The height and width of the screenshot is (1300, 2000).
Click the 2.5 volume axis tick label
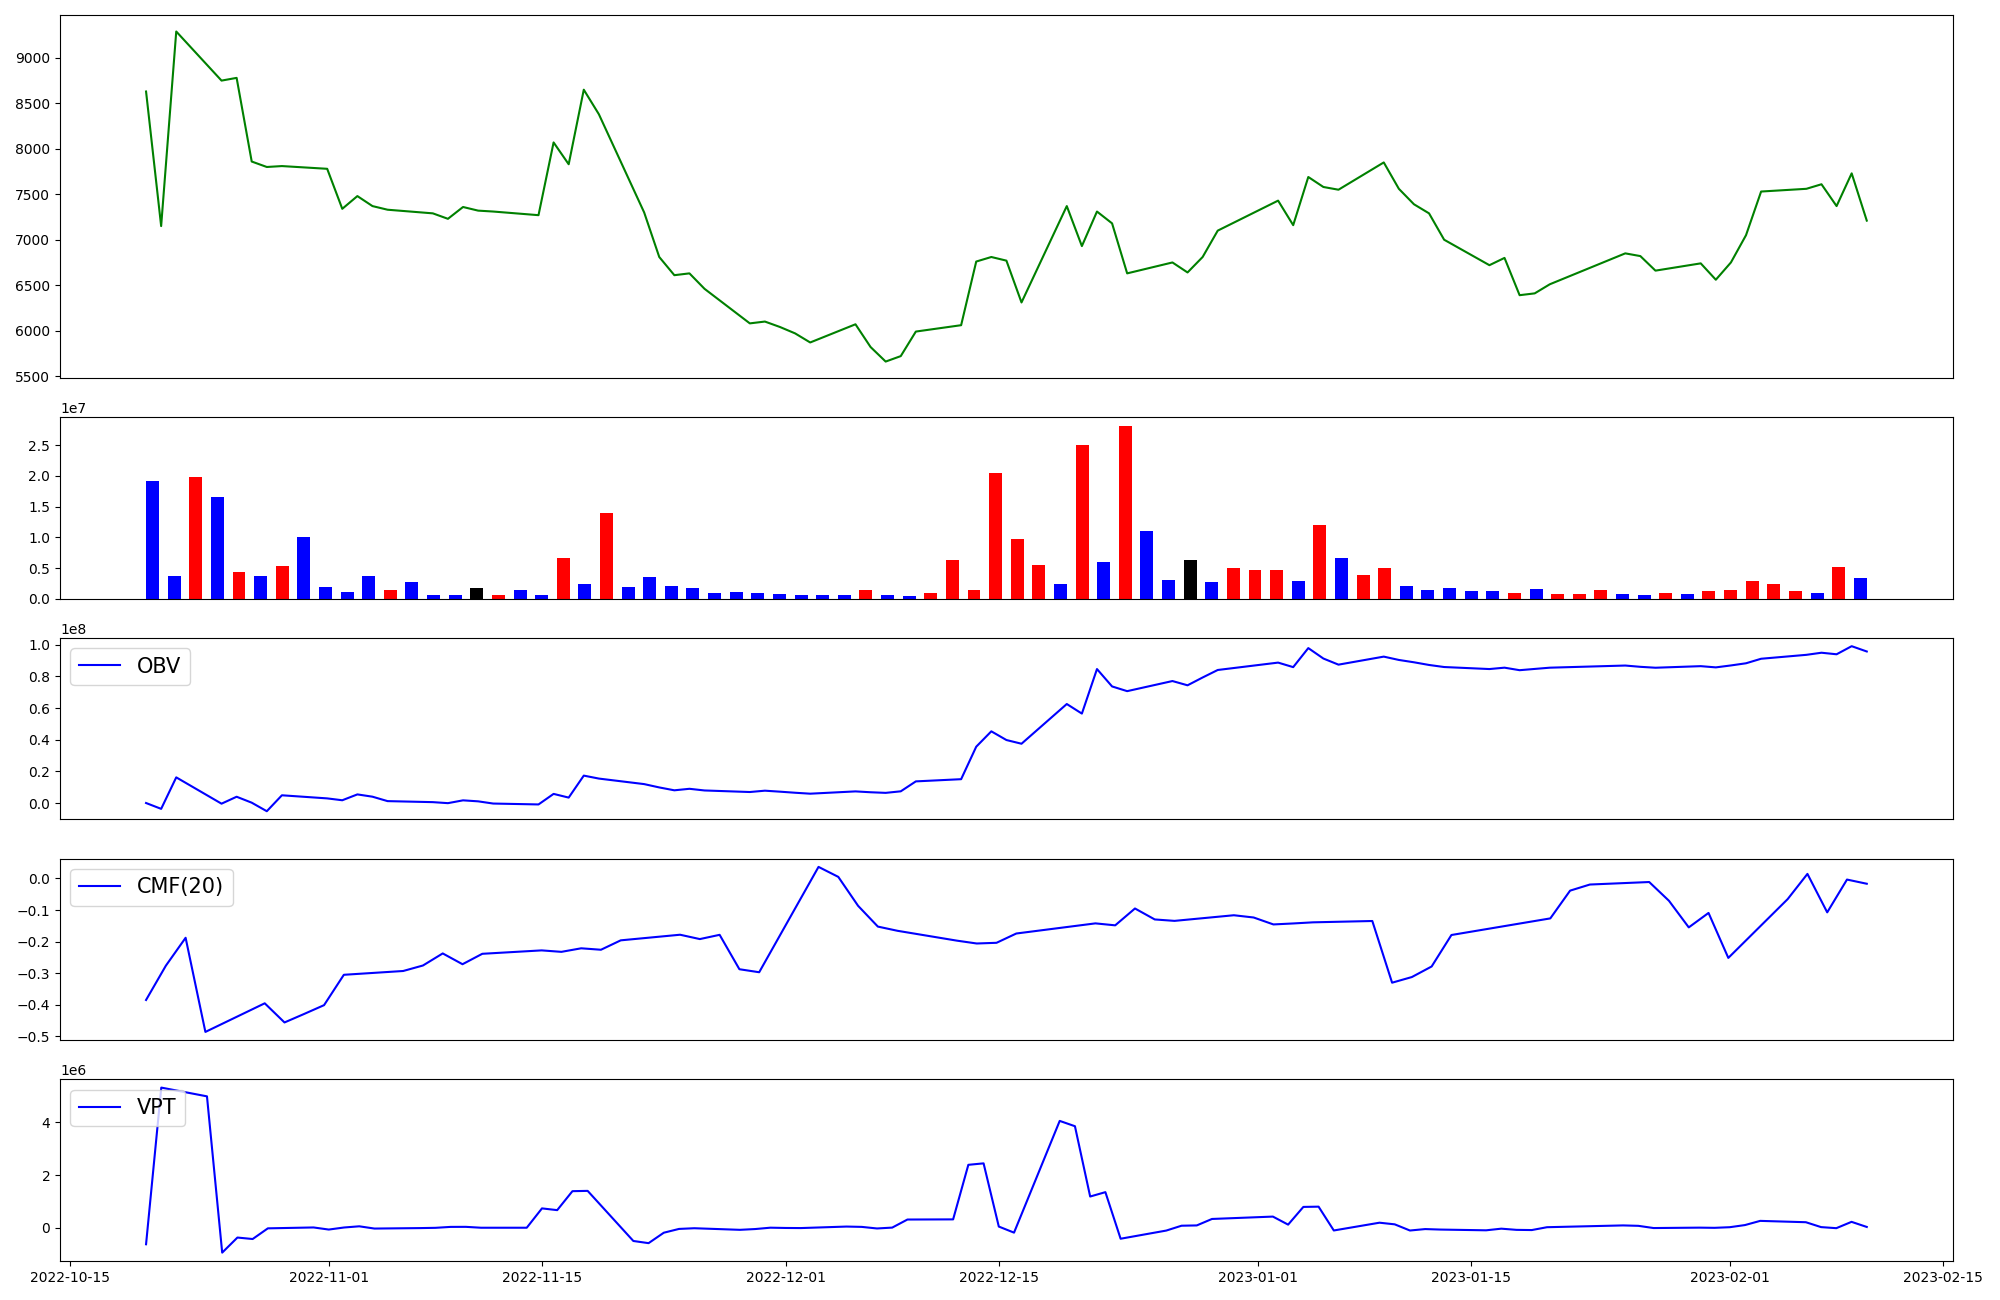point(39,446)
